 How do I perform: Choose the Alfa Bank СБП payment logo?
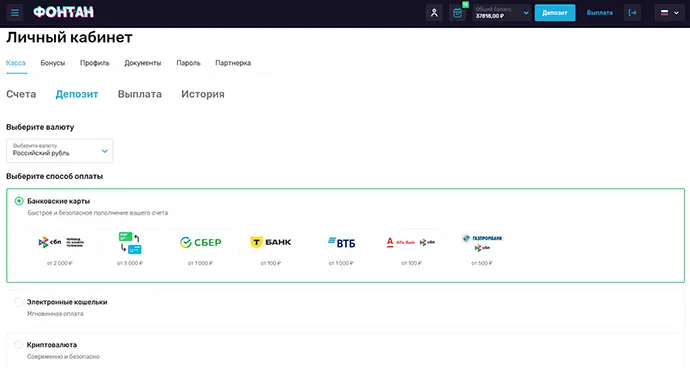pos(411,242)
